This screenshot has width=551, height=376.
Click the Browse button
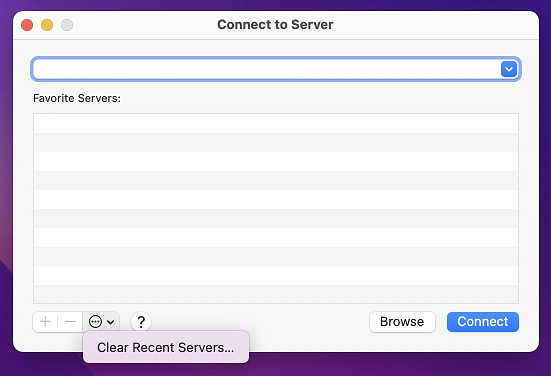pos(402,322)
